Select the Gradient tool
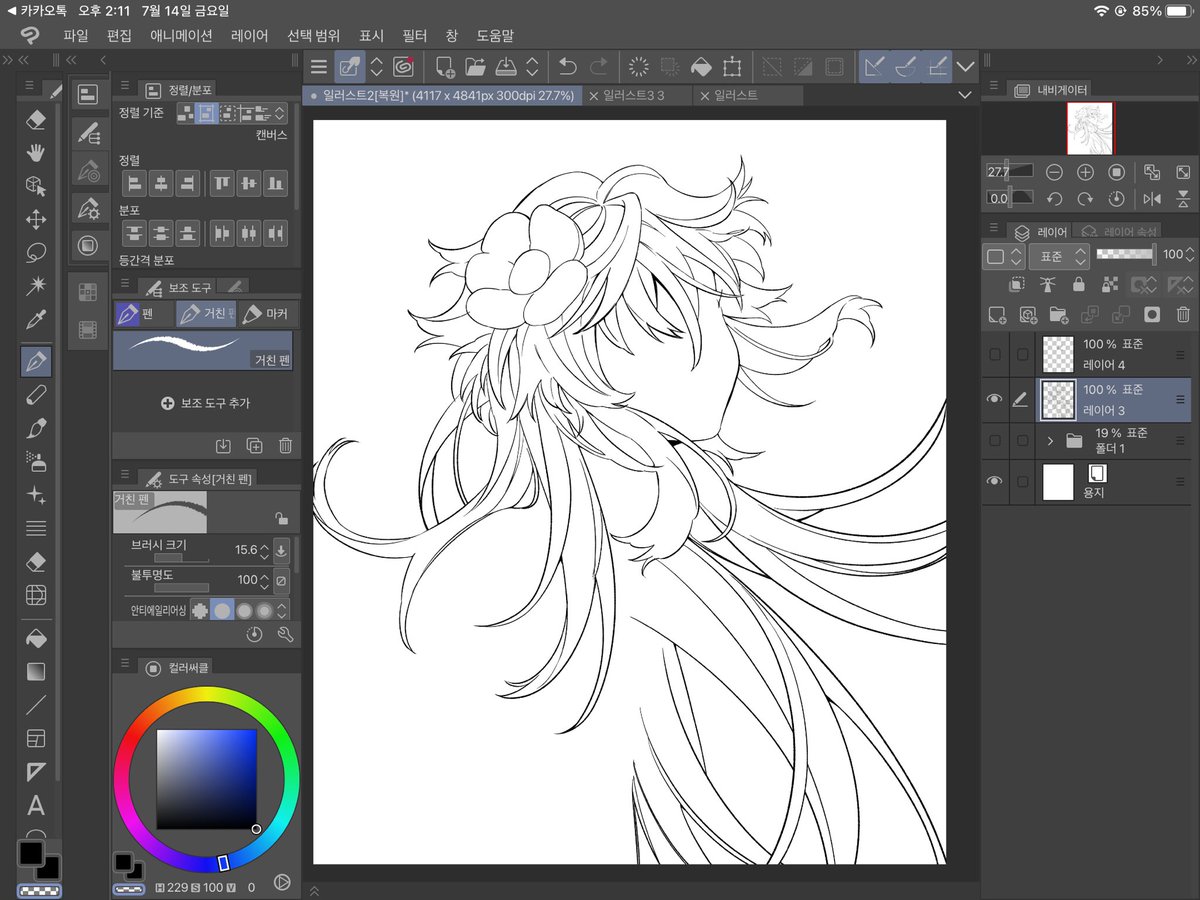 pos(36,671)
